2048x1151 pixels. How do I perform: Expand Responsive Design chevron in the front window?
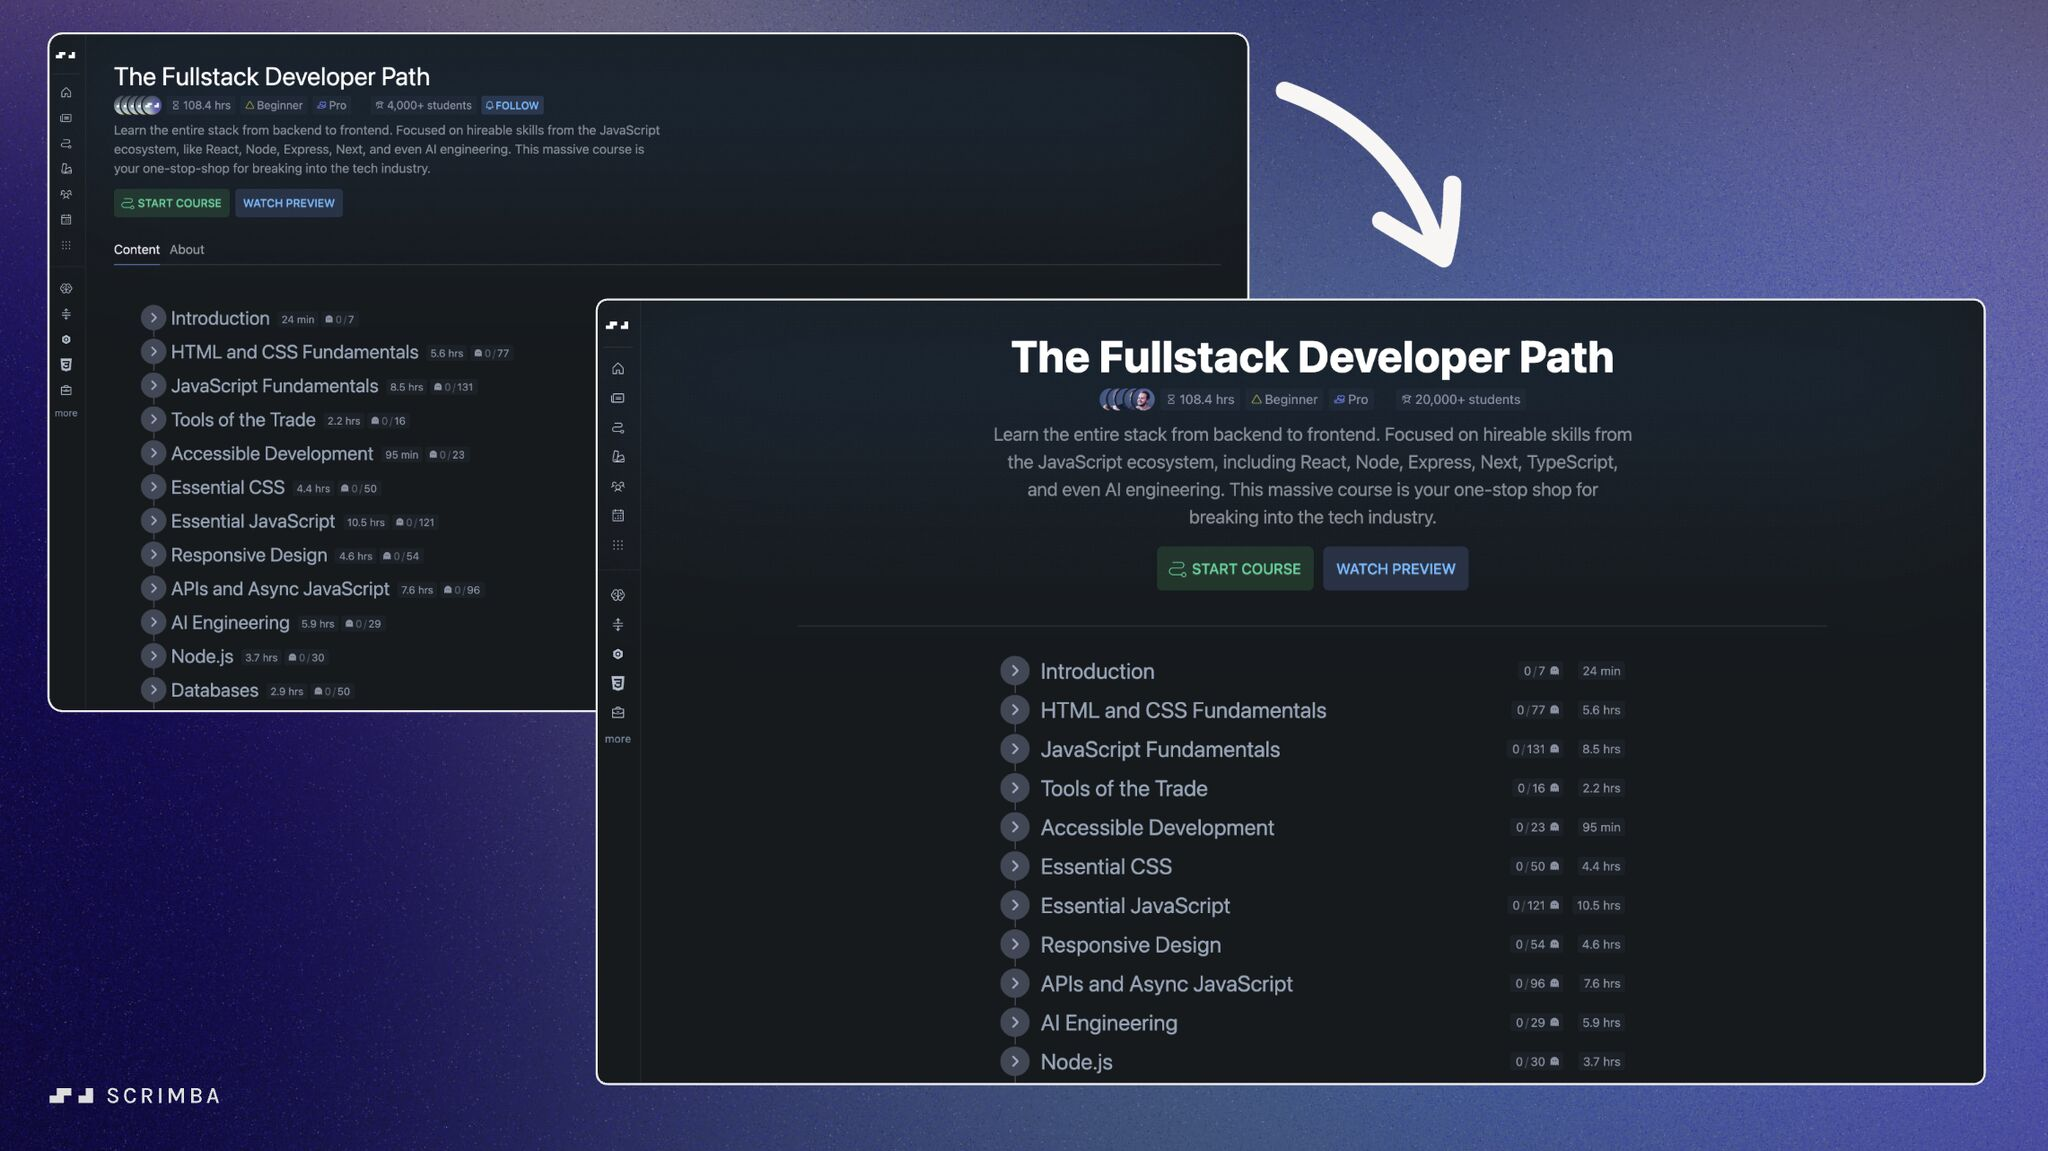1014,944
